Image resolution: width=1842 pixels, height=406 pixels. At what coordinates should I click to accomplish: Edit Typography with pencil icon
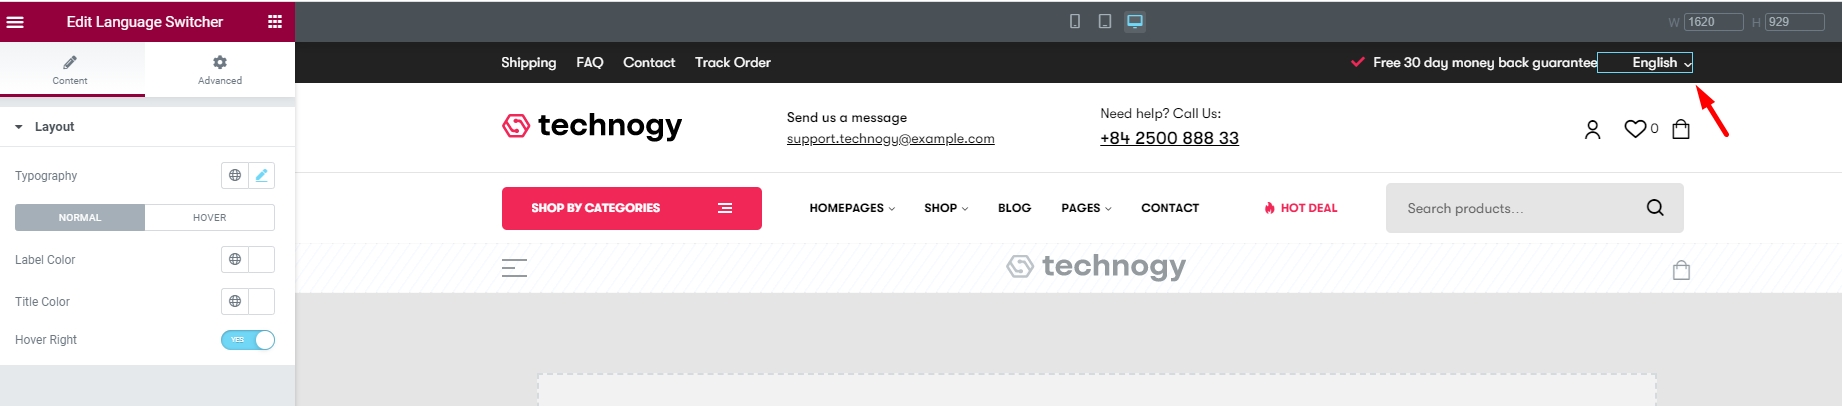[262, 175]
